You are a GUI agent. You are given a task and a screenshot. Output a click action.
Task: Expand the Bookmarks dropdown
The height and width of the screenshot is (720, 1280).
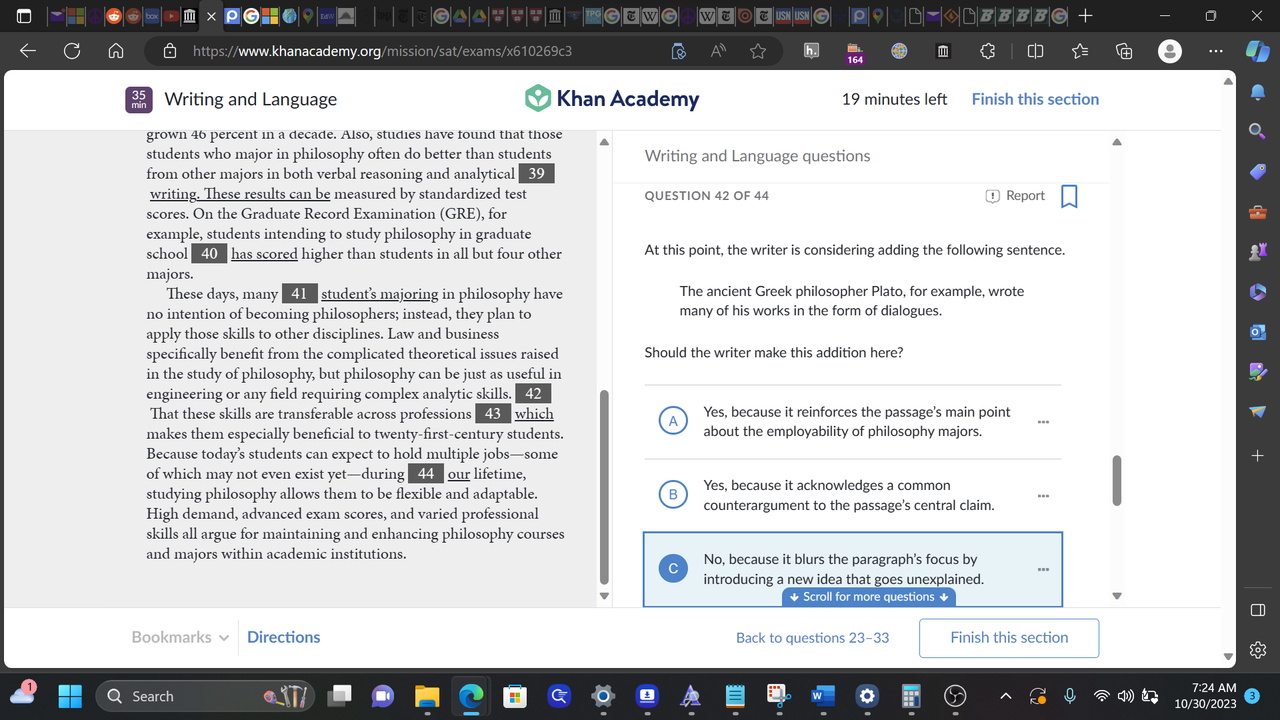tap(180, 637)
